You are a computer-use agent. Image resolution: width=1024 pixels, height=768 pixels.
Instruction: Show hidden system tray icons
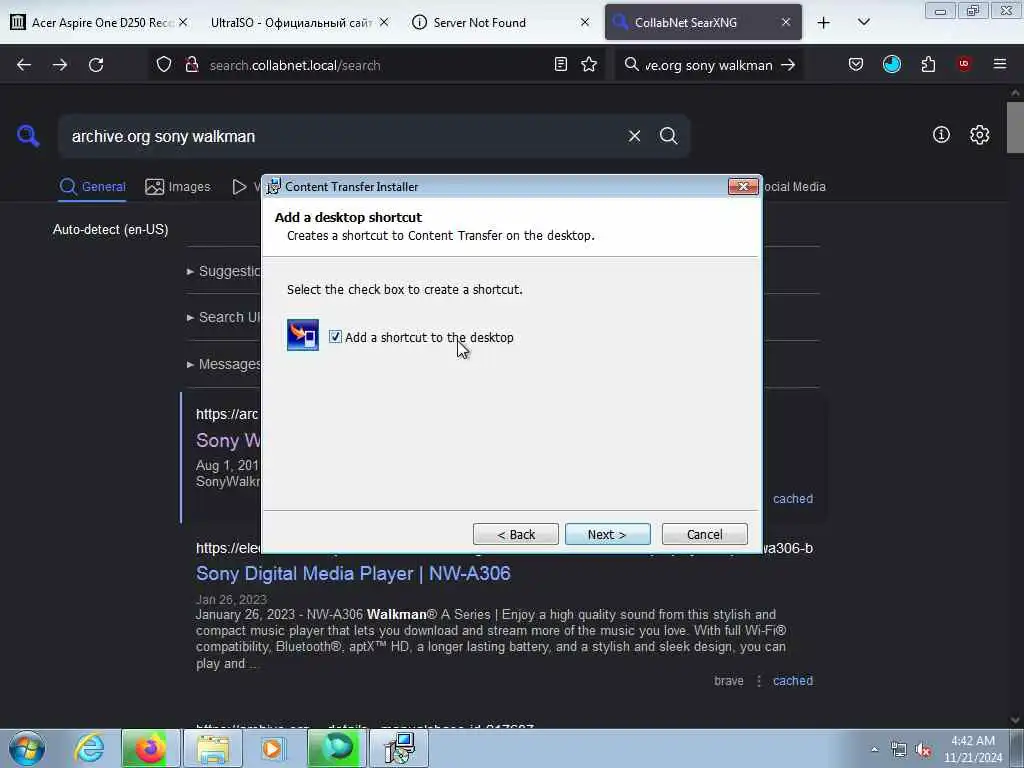pos(874,749)
